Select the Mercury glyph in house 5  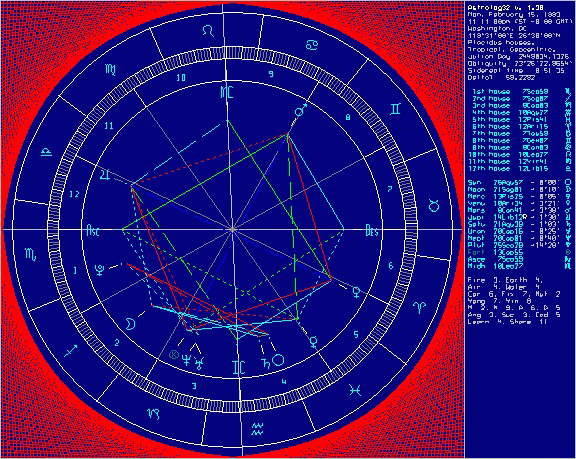click(313, 342)
